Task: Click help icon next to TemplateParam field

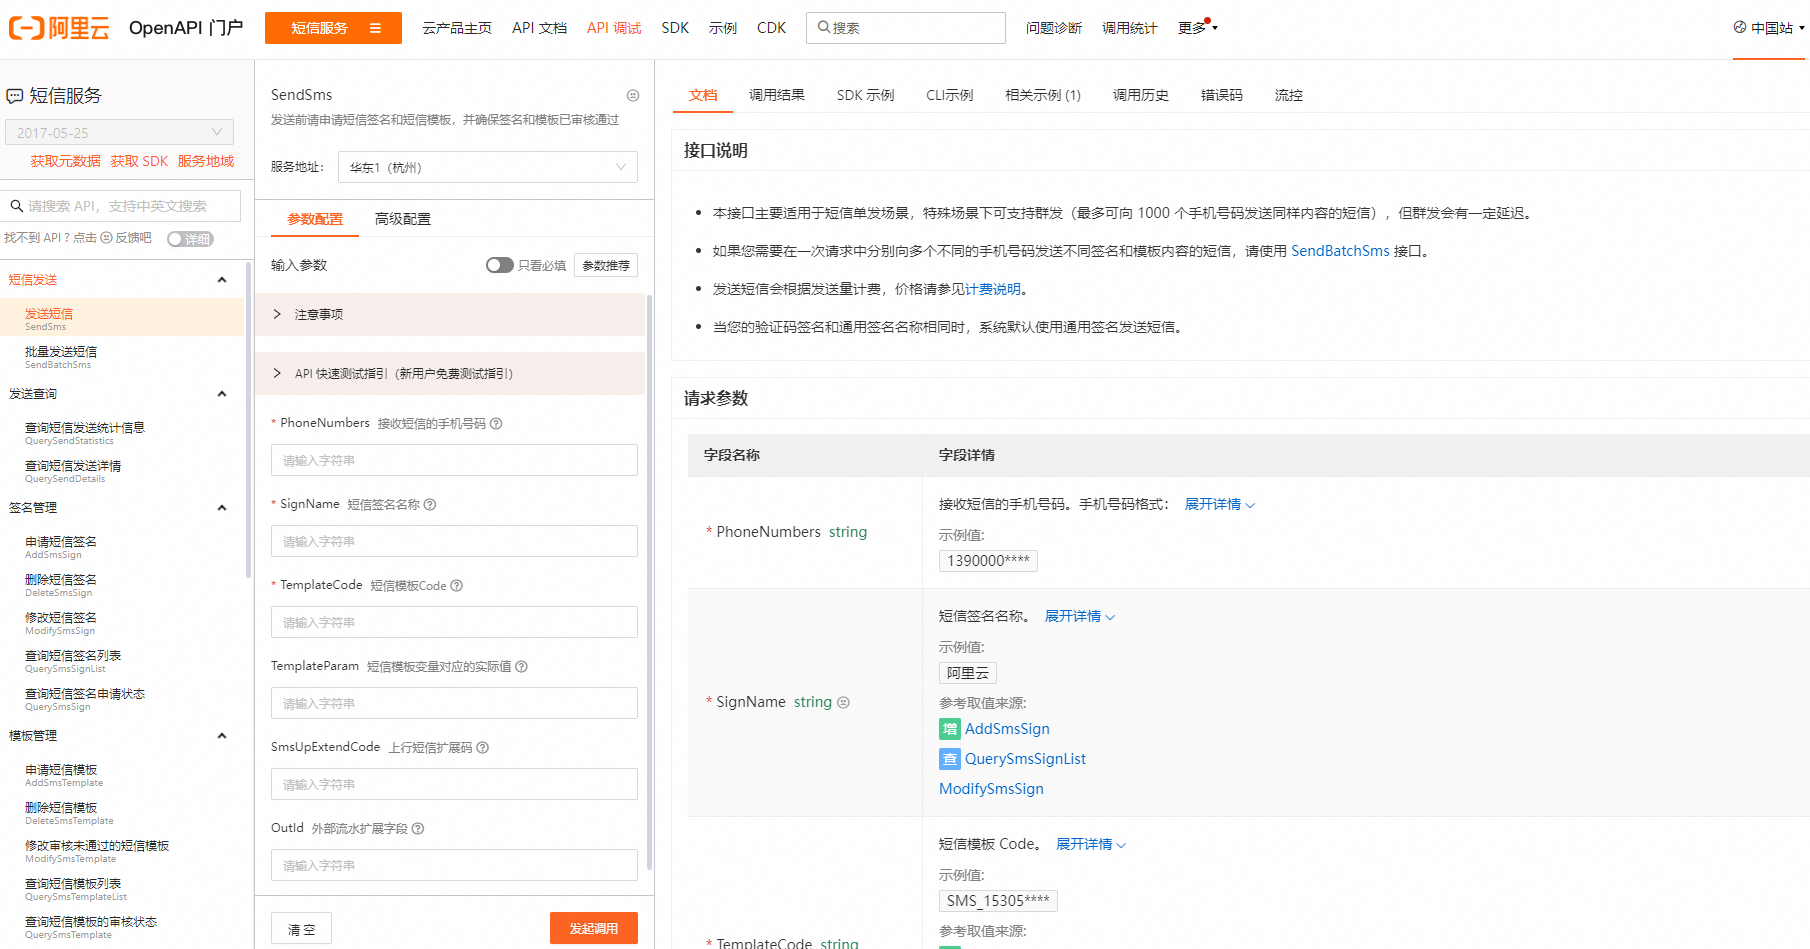Action: click(x=521, y=667)
